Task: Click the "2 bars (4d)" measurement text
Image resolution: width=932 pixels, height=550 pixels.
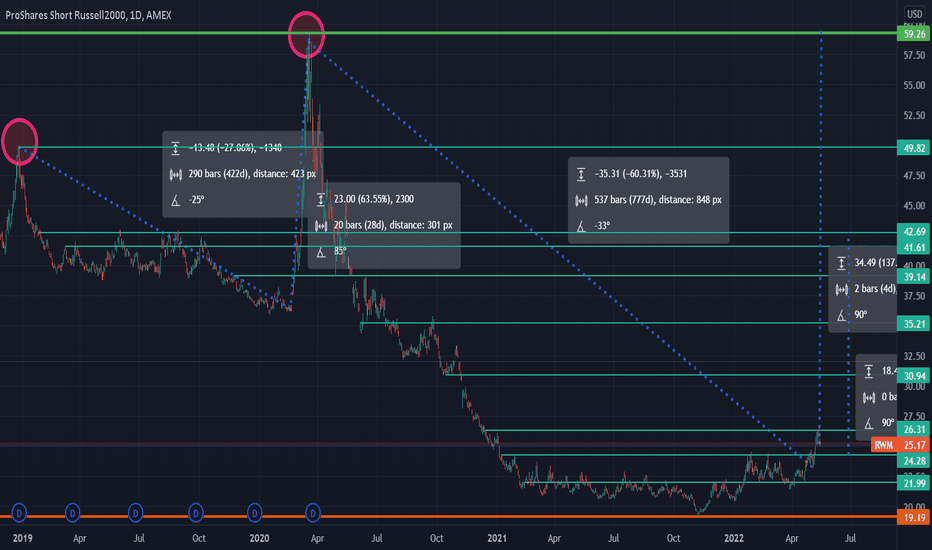Action: 875,289
